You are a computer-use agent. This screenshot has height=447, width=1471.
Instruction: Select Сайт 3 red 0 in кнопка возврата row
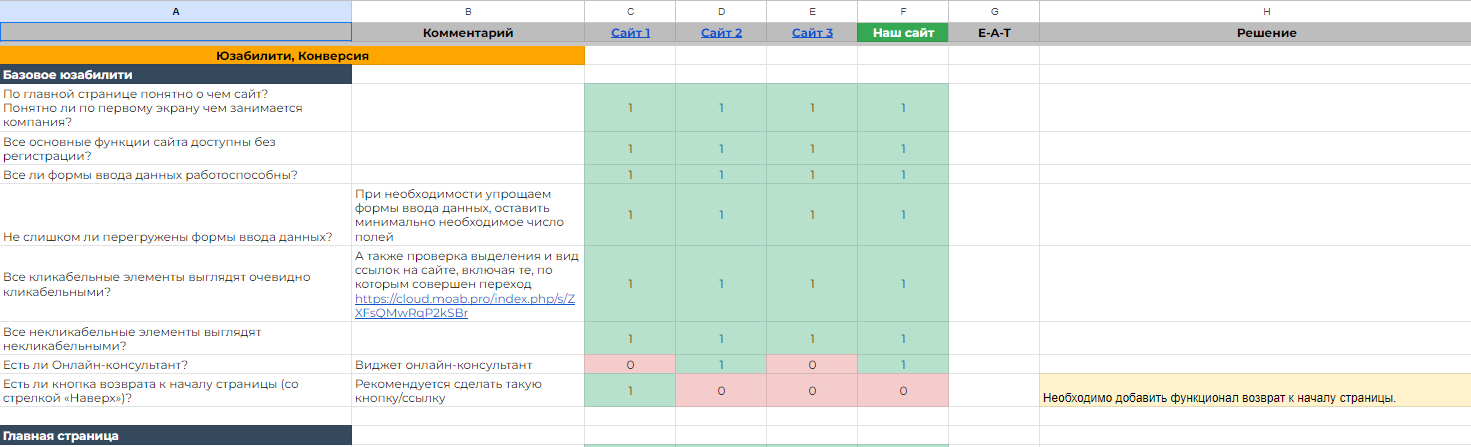812,391
